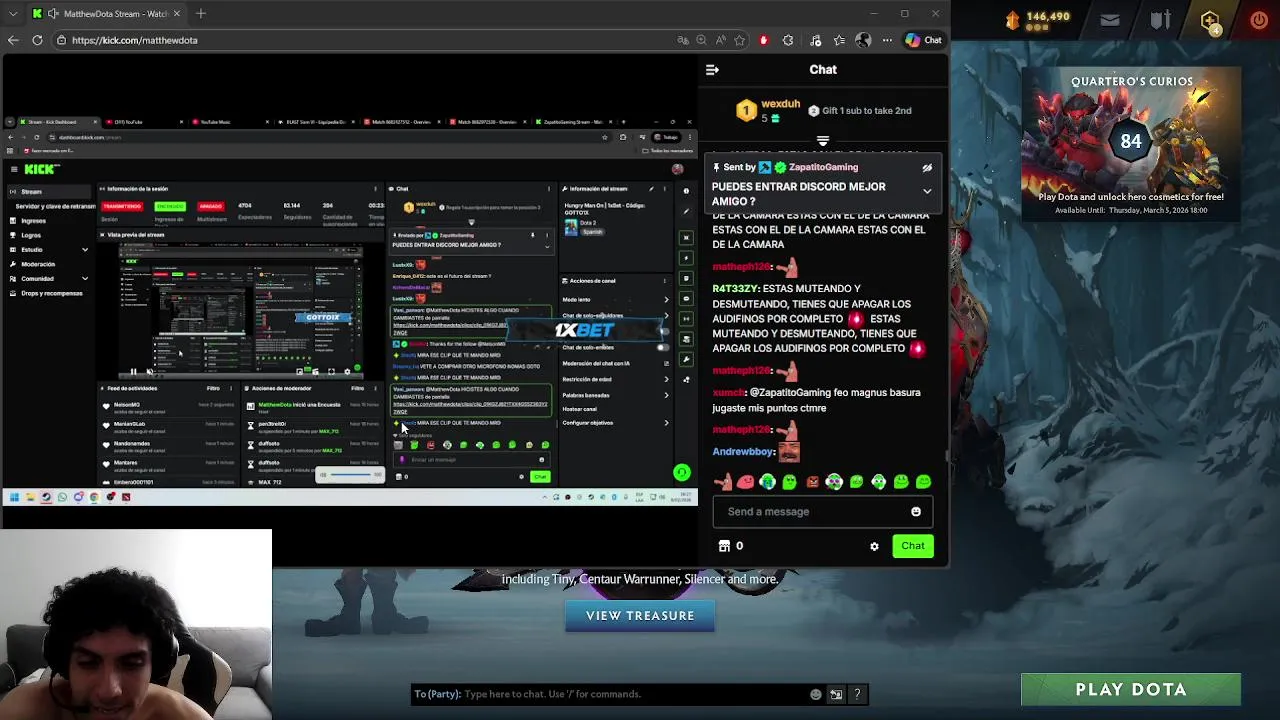Viewport: 1280px width, 720px height.
Task: Click the address bar kick.com/matthewdota
Action: coord(135,40)
